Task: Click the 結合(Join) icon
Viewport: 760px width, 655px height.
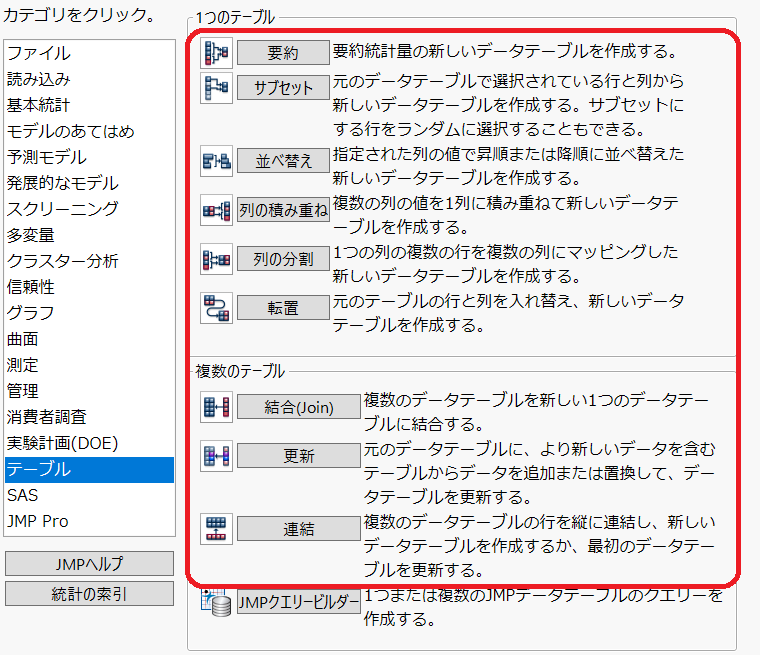Action: (216, 407)
